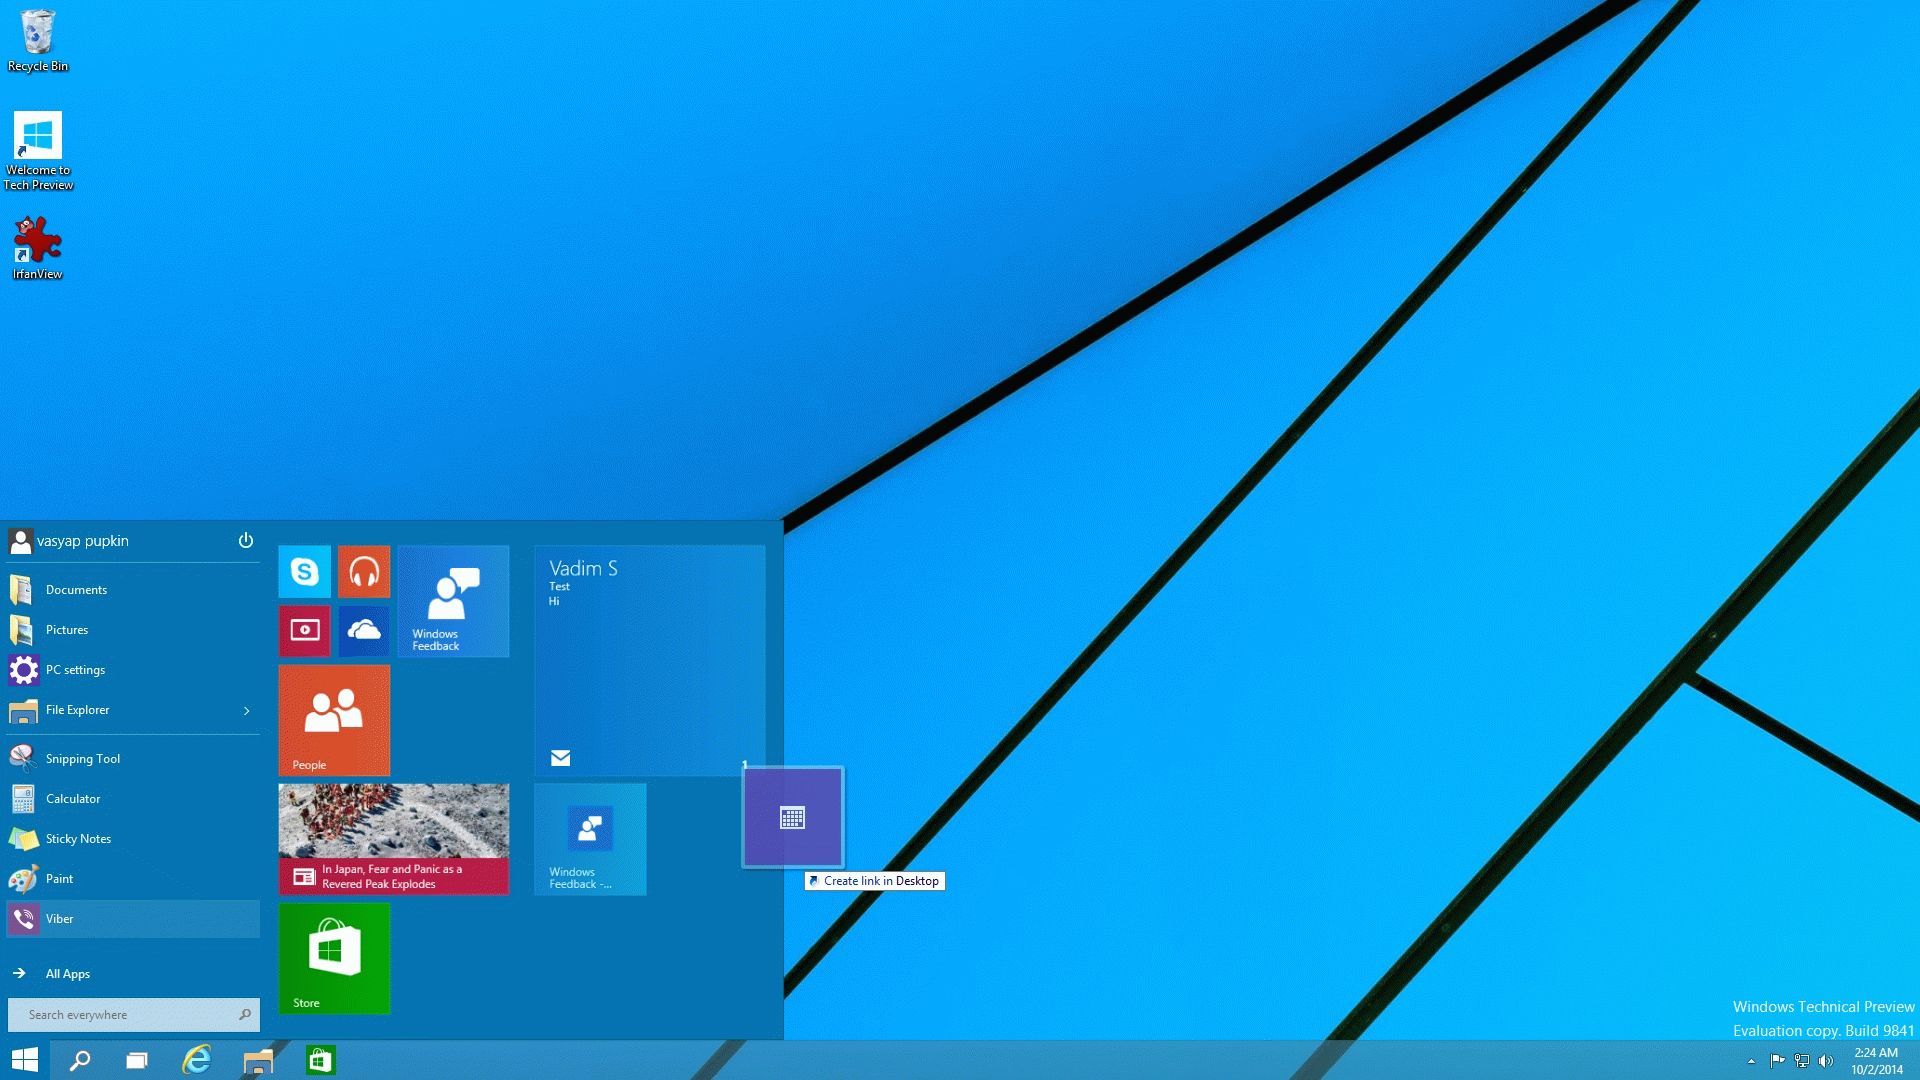Open Action Center flag icon

pyautogui.click(x=1777, y=1061)
